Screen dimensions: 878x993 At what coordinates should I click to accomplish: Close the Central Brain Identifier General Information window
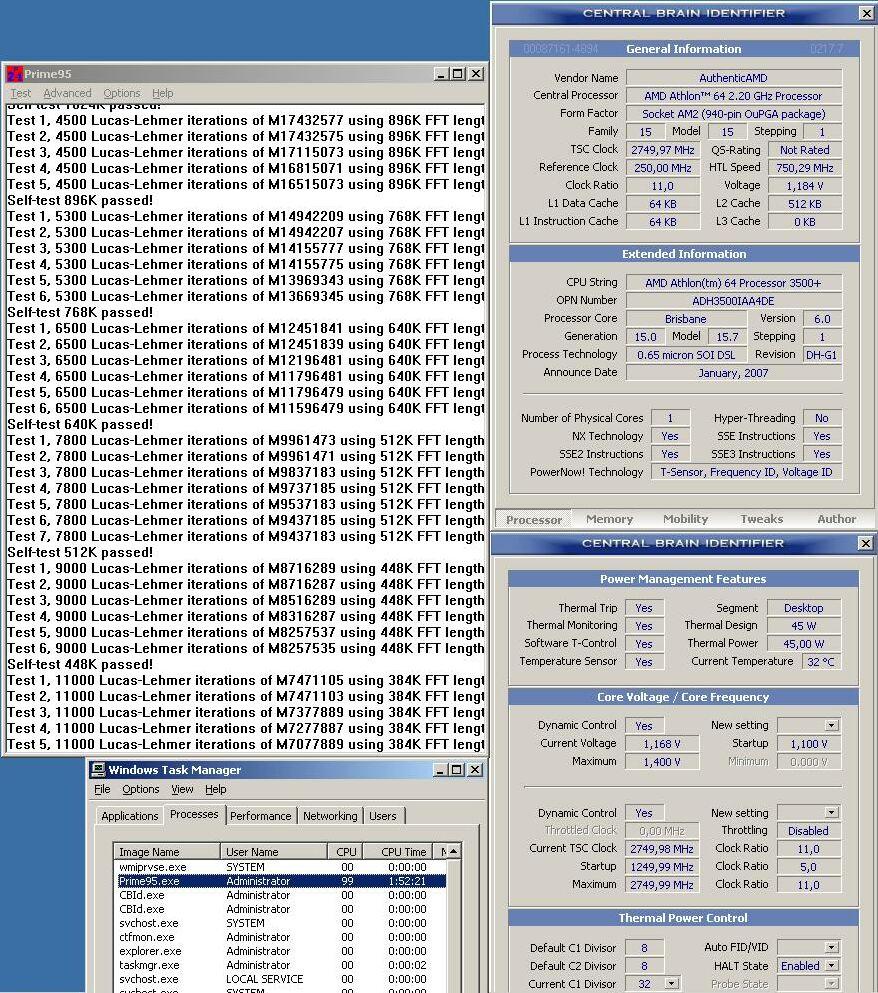tap(865, 13)
